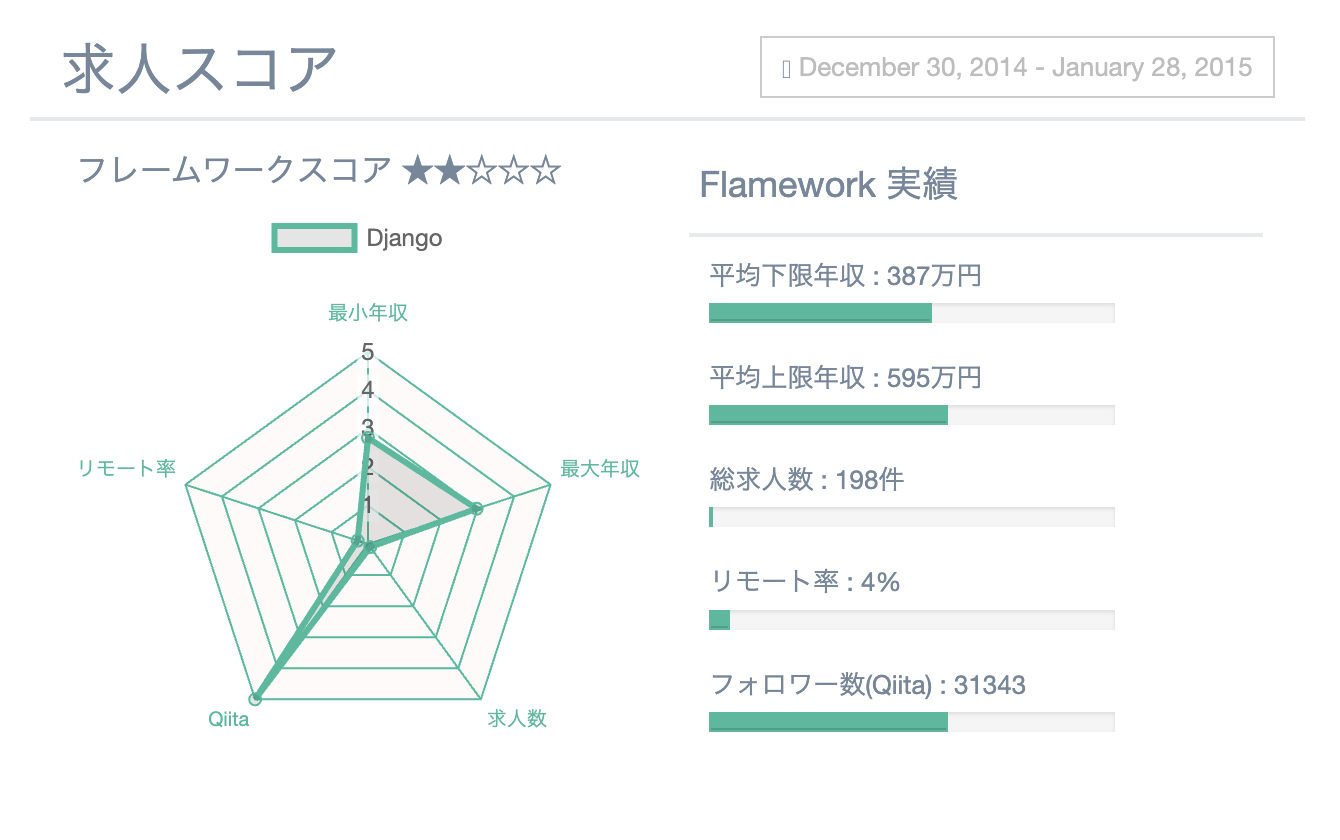This screenshot has width=1340, height=840.
Task: Click 総求人数 progress bar
Action: pos(911,517)
